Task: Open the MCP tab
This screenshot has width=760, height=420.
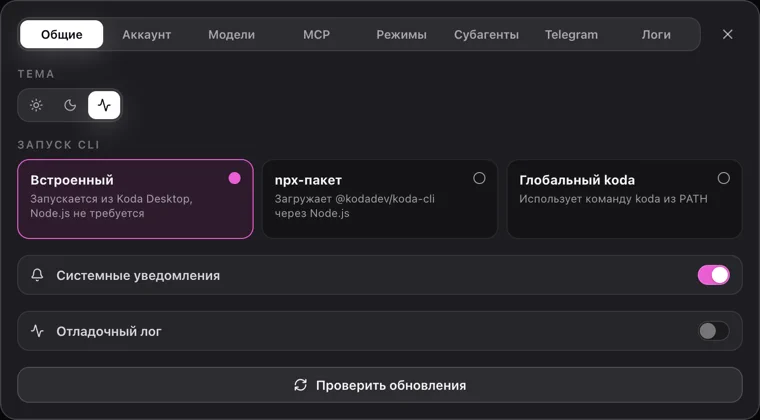Action: pyautogui.click(x=317, y=34)
